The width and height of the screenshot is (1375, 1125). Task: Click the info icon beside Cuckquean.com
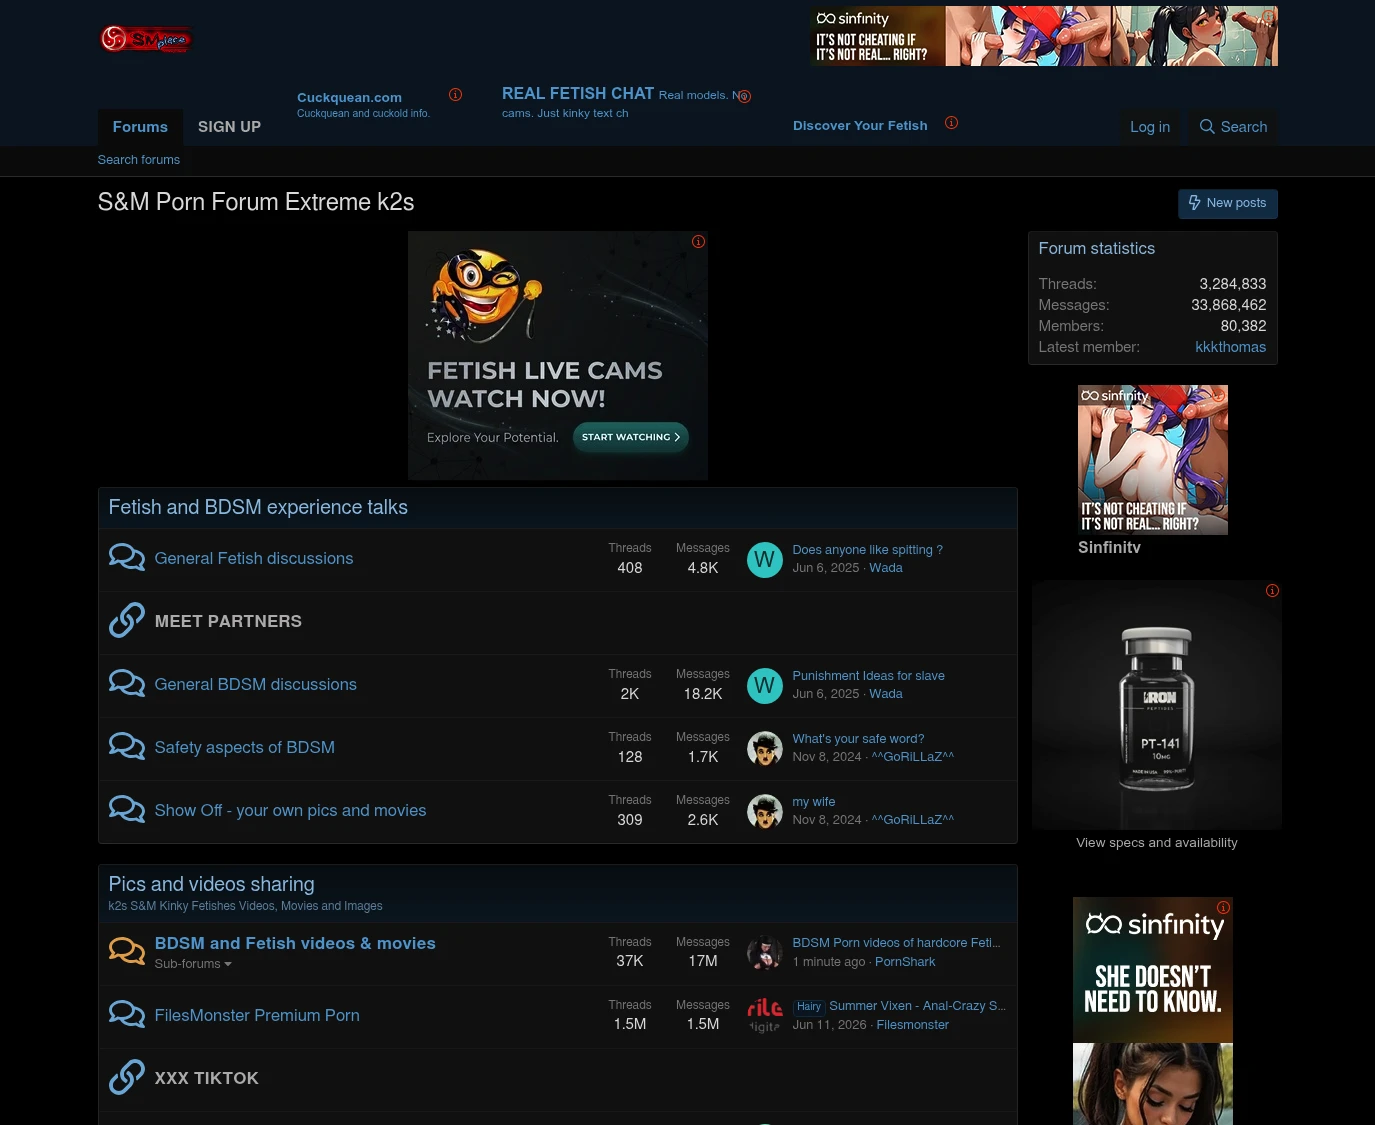point(455,95)
